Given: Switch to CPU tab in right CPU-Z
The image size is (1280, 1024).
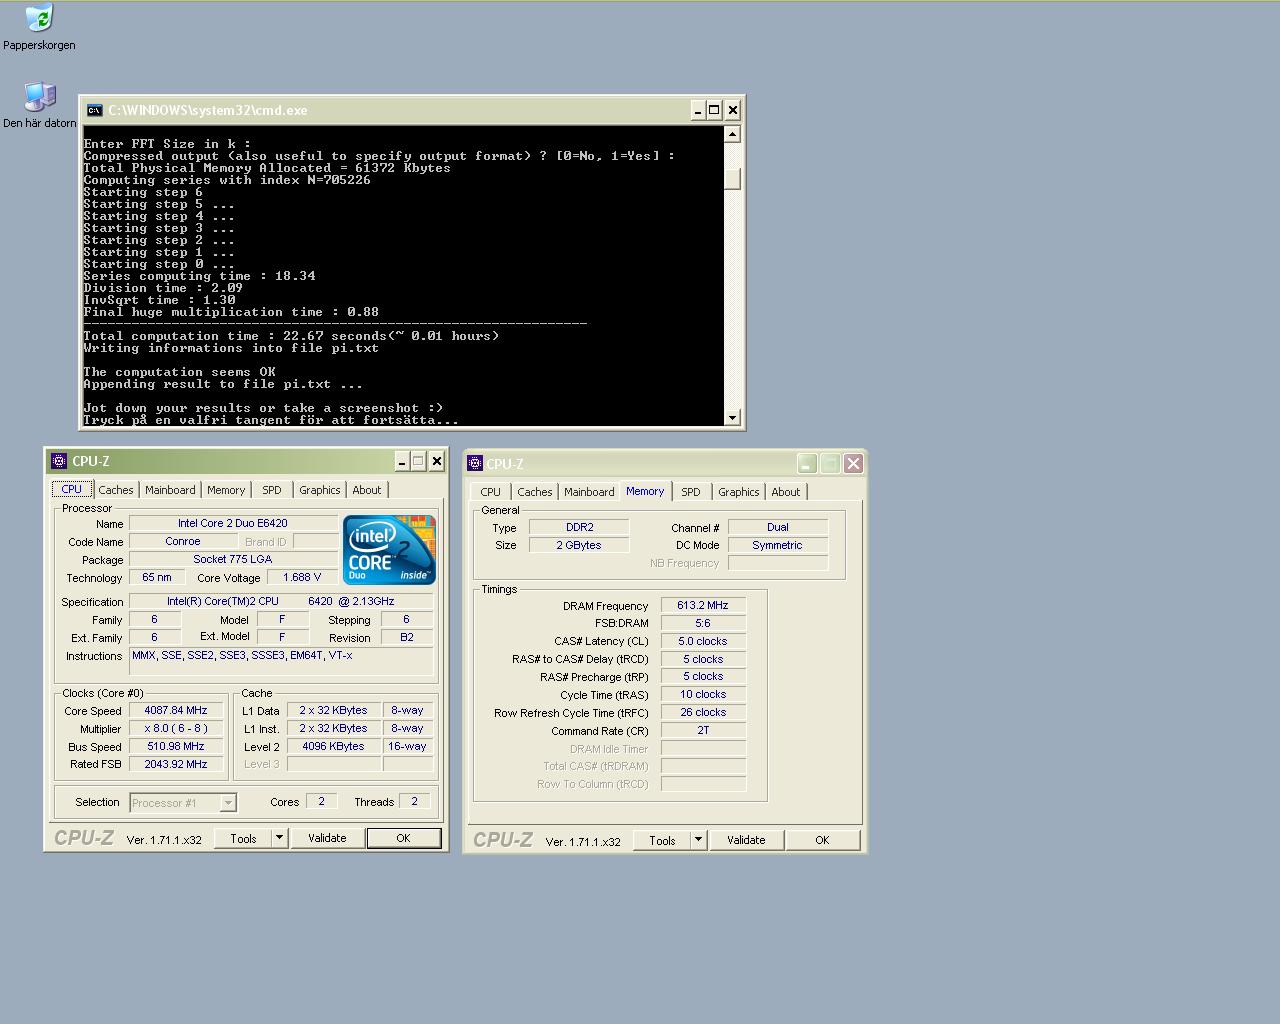Looking at the screenshot, I should pos(491,492).
